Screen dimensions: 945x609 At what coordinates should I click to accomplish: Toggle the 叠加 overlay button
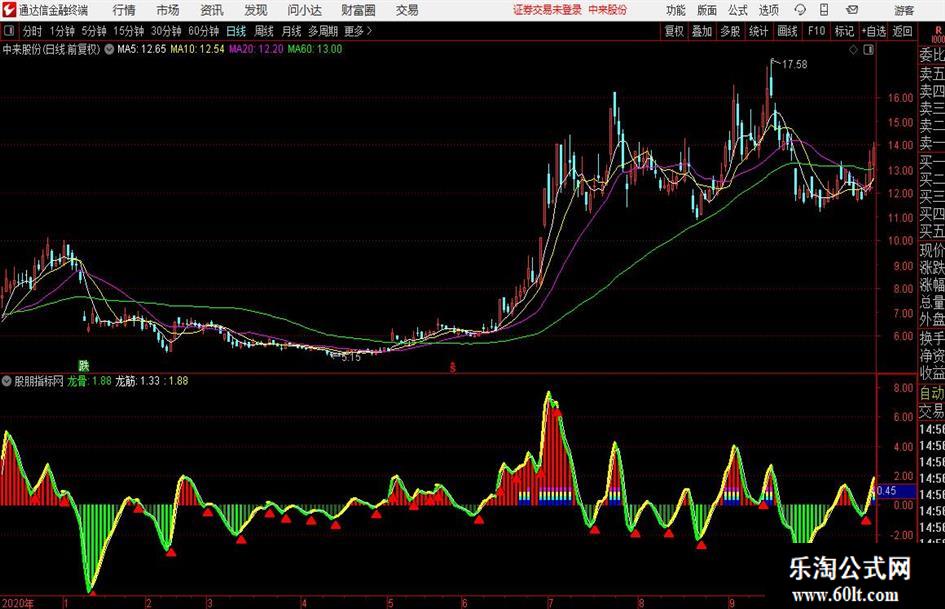[702, 31]
